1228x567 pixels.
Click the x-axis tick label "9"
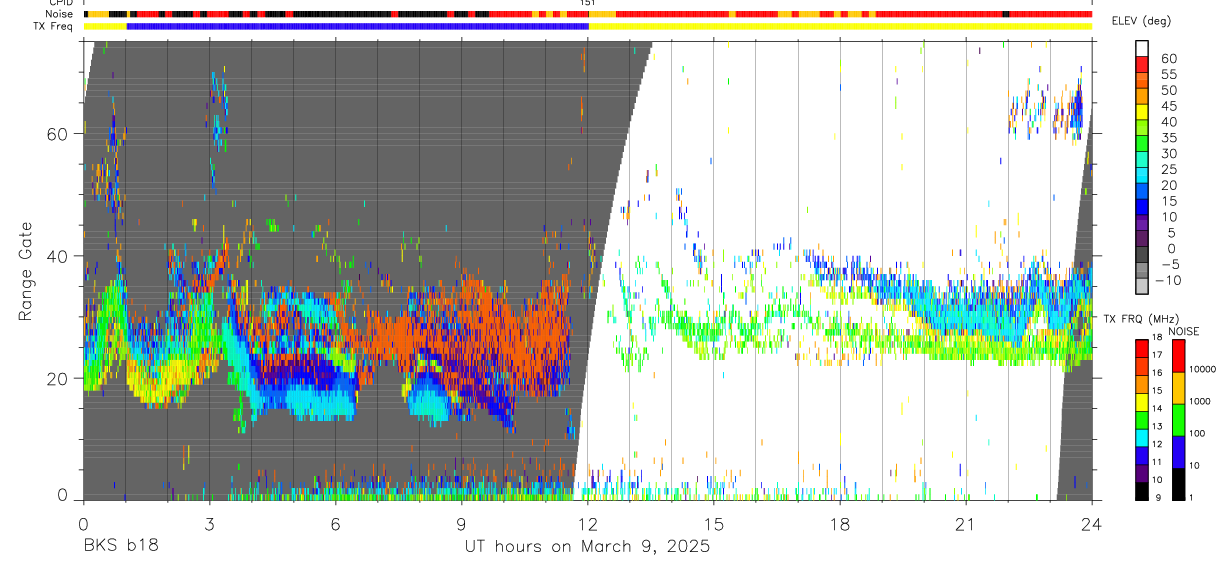coord(461,524)
